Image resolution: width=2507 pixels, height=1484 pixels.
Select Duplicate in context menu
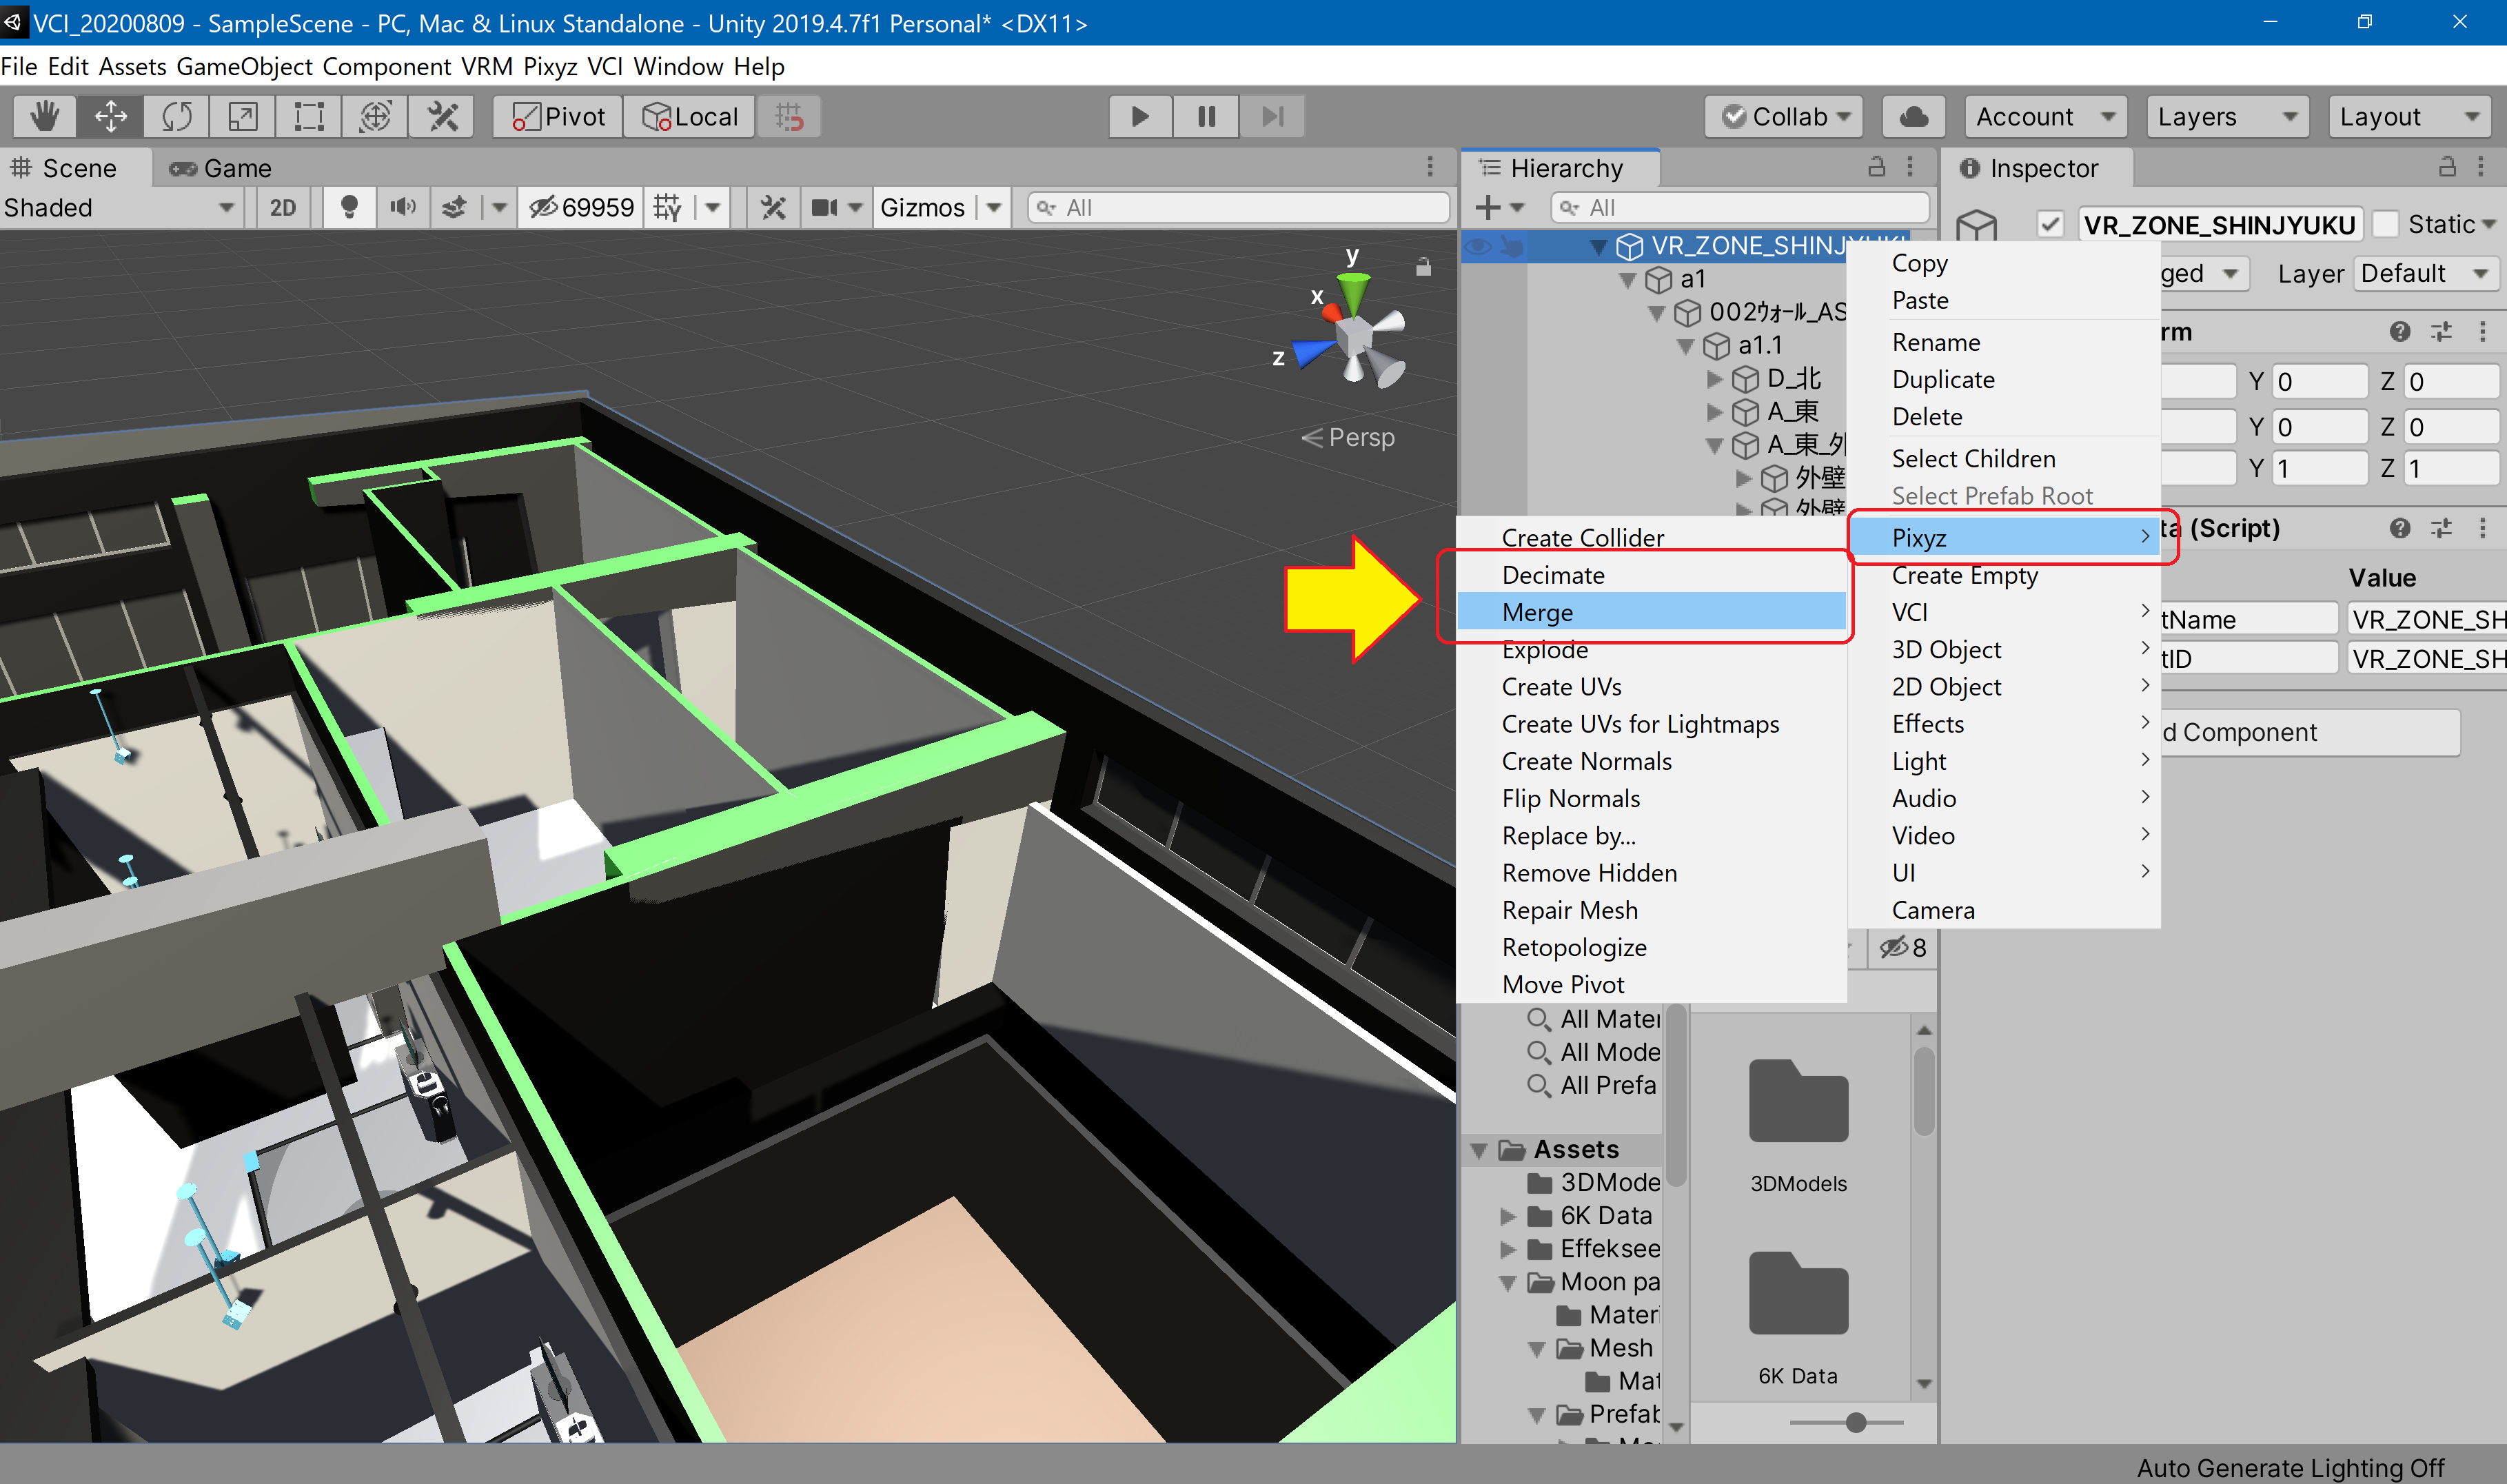coord(2003,379)
